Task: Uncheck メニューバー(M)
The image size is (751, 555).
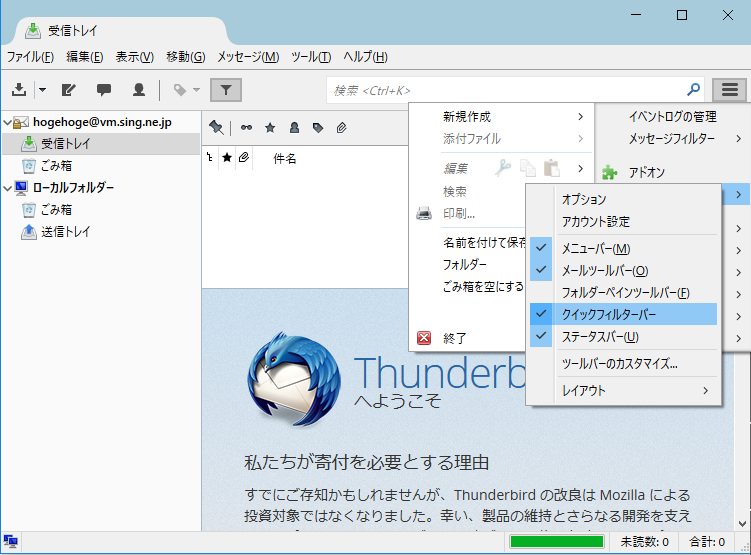Action: (623, 249)
